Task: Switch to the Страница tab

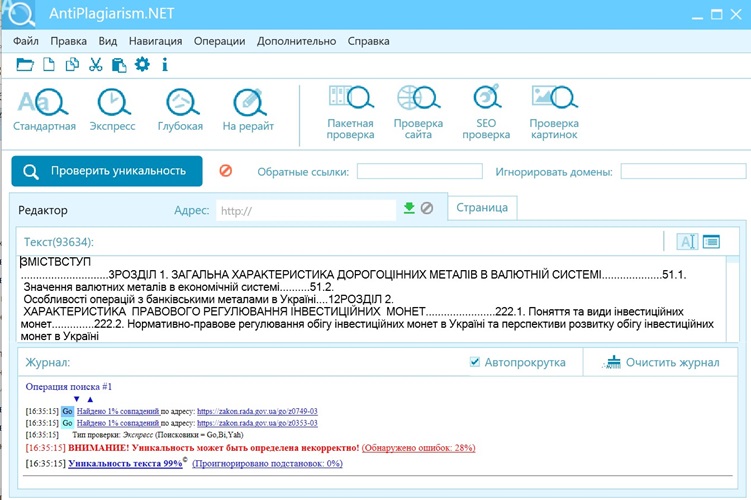Action: (x=482, y=207)
